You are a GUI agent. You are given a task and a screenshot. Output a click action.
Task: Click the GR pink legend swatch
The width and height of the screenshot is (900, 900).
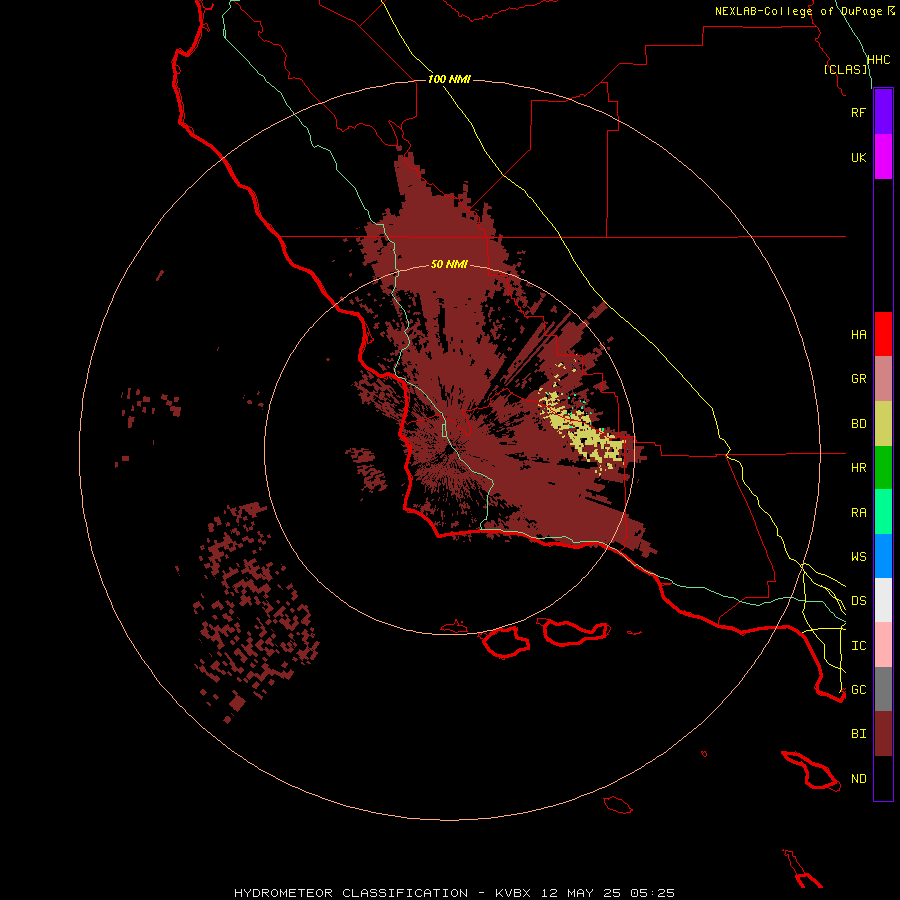coord(883,379)
